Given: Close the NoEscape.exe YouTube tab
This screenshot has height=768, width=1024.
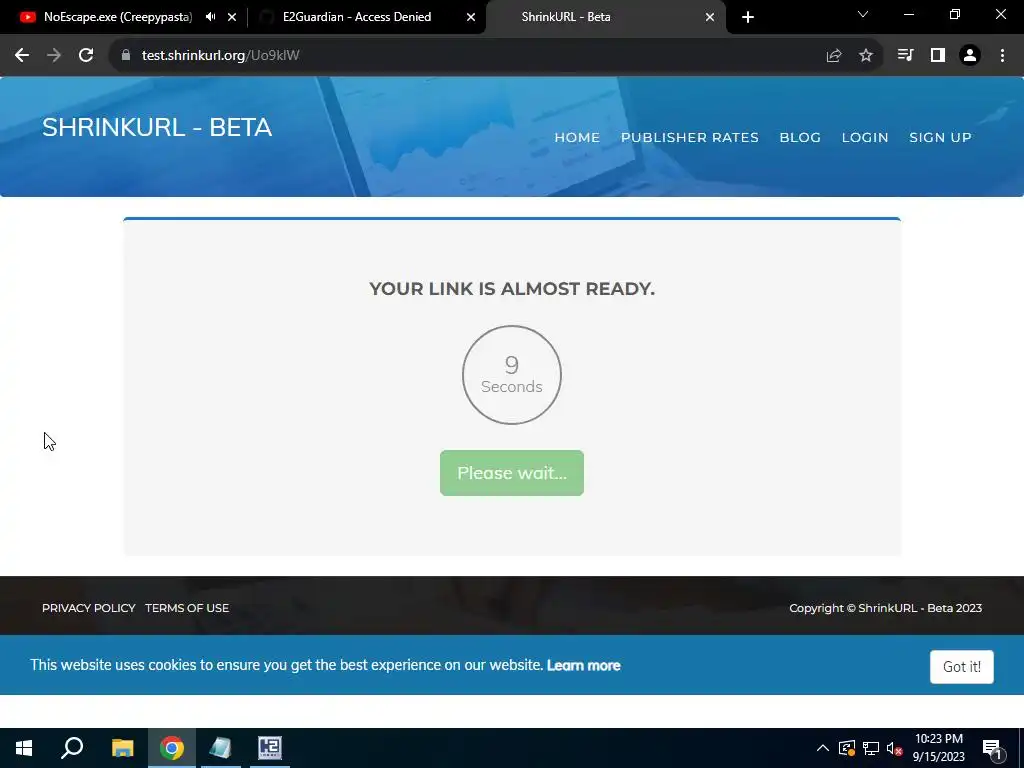Looking at the screenshot, I should [232, 17].
